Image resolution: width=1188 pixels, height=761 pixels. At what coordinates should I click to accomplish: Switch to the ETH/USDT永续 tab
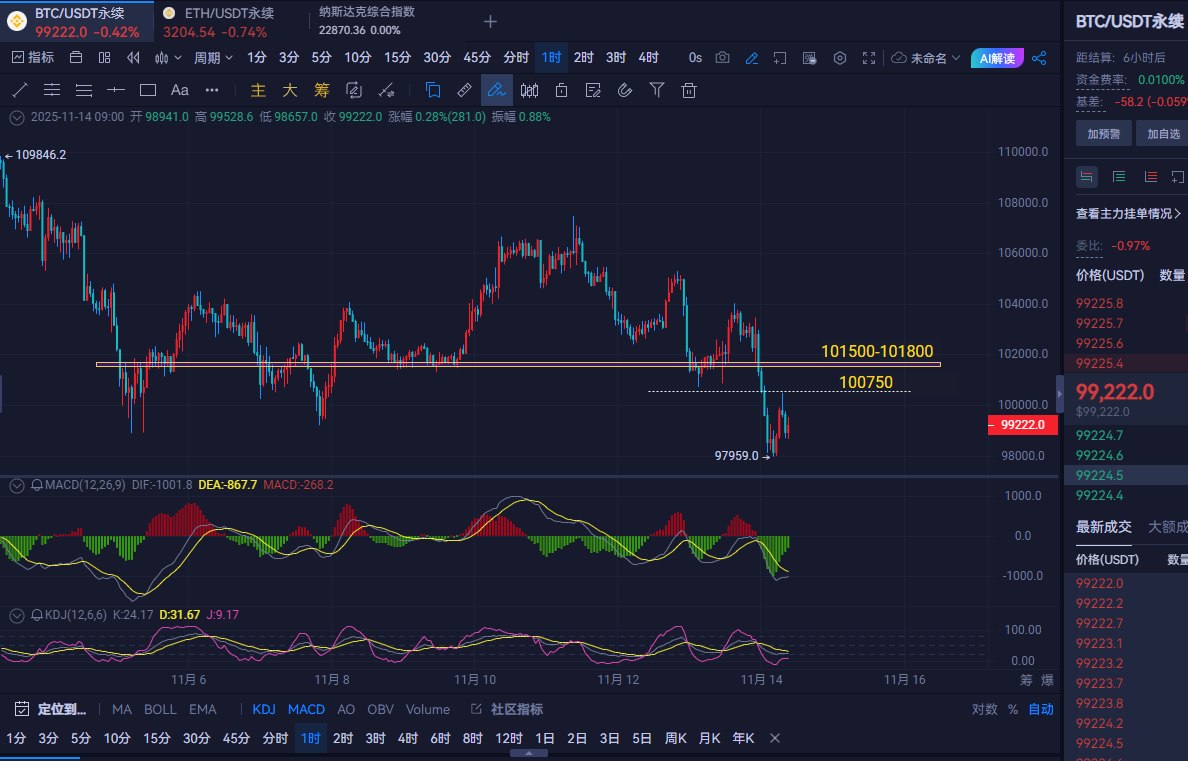pyautogui.click(x=218, y=21)
